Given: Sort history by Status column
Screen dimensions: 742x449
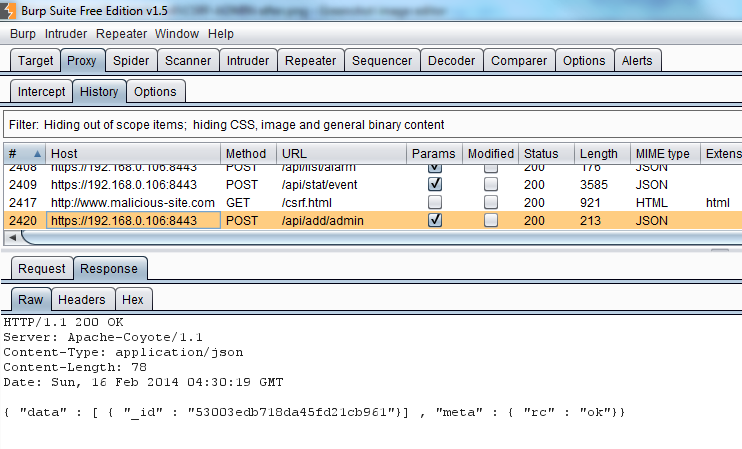Looking at the screenshot, I should (547, 154).
